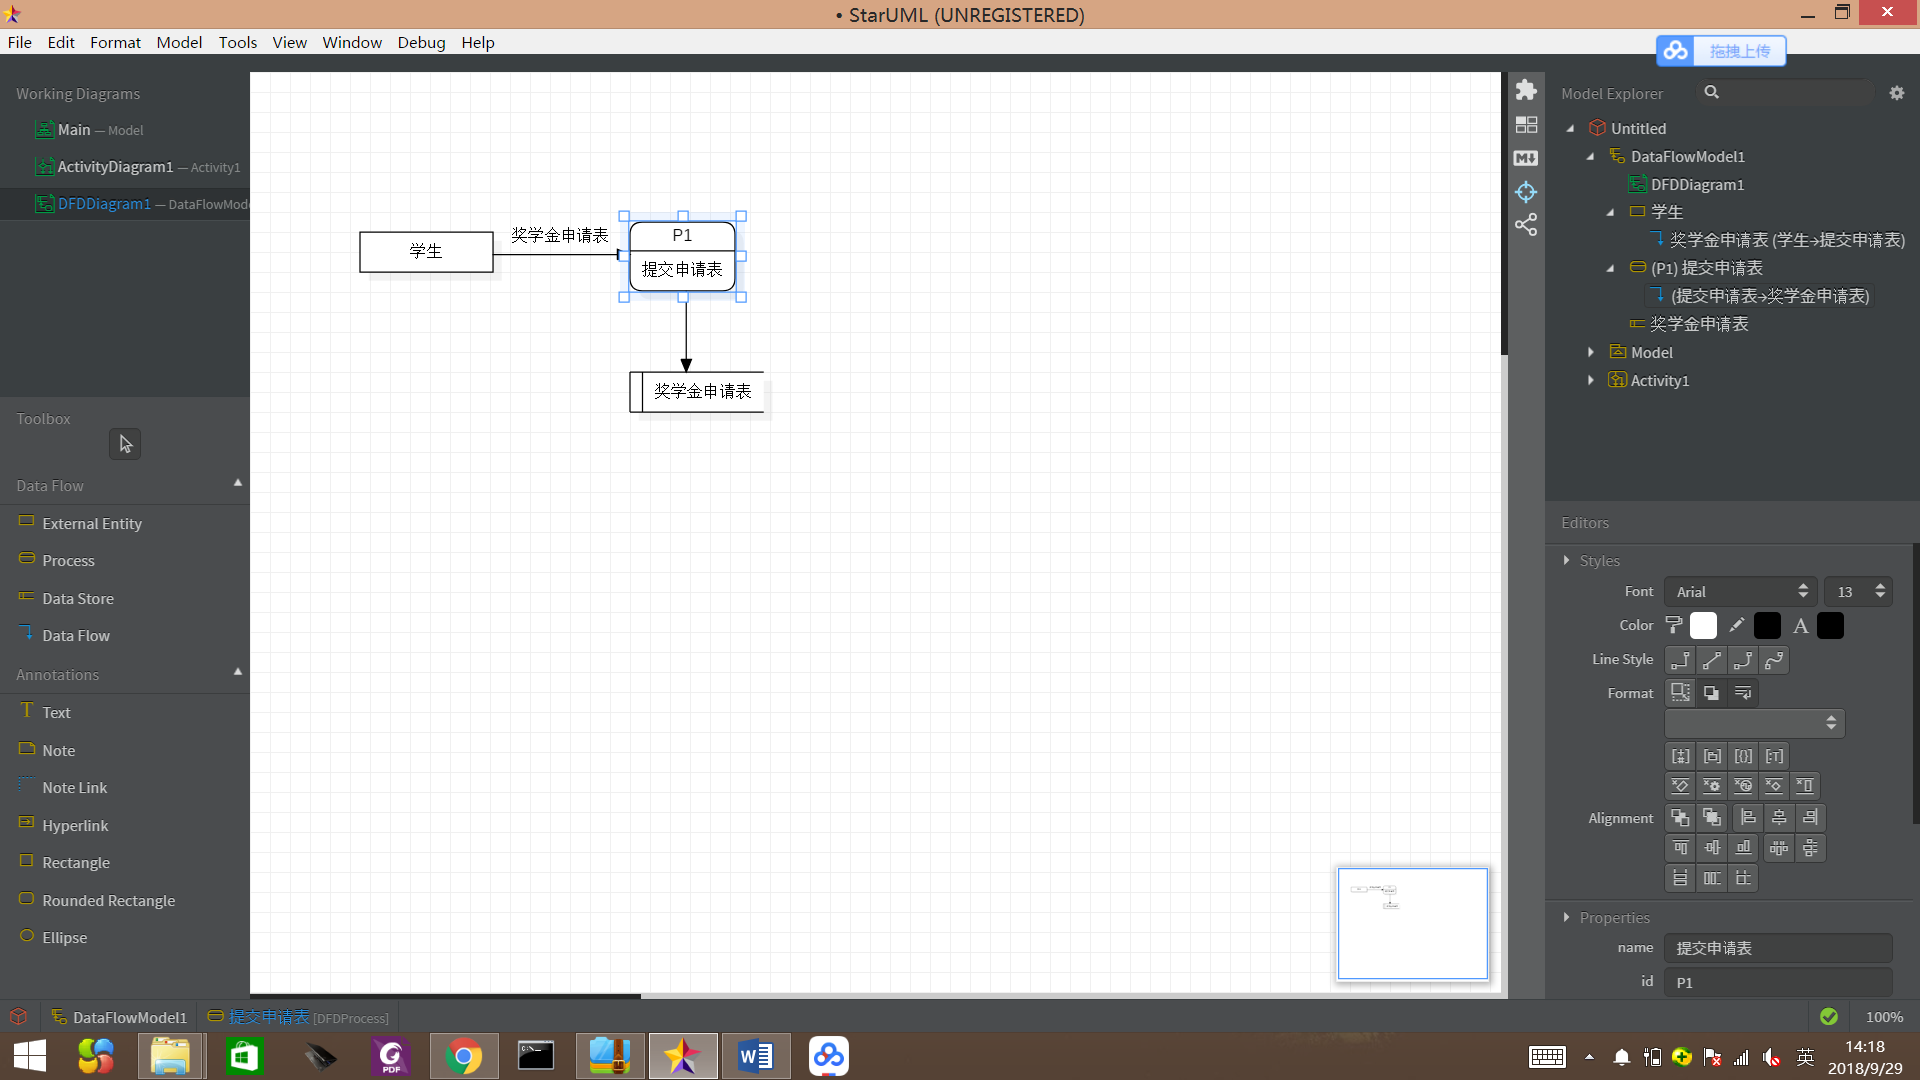The width and height of the screenshot is (1920, 1080).
Task: Toggle Word Wrap format button
Action: (1743, 693)
